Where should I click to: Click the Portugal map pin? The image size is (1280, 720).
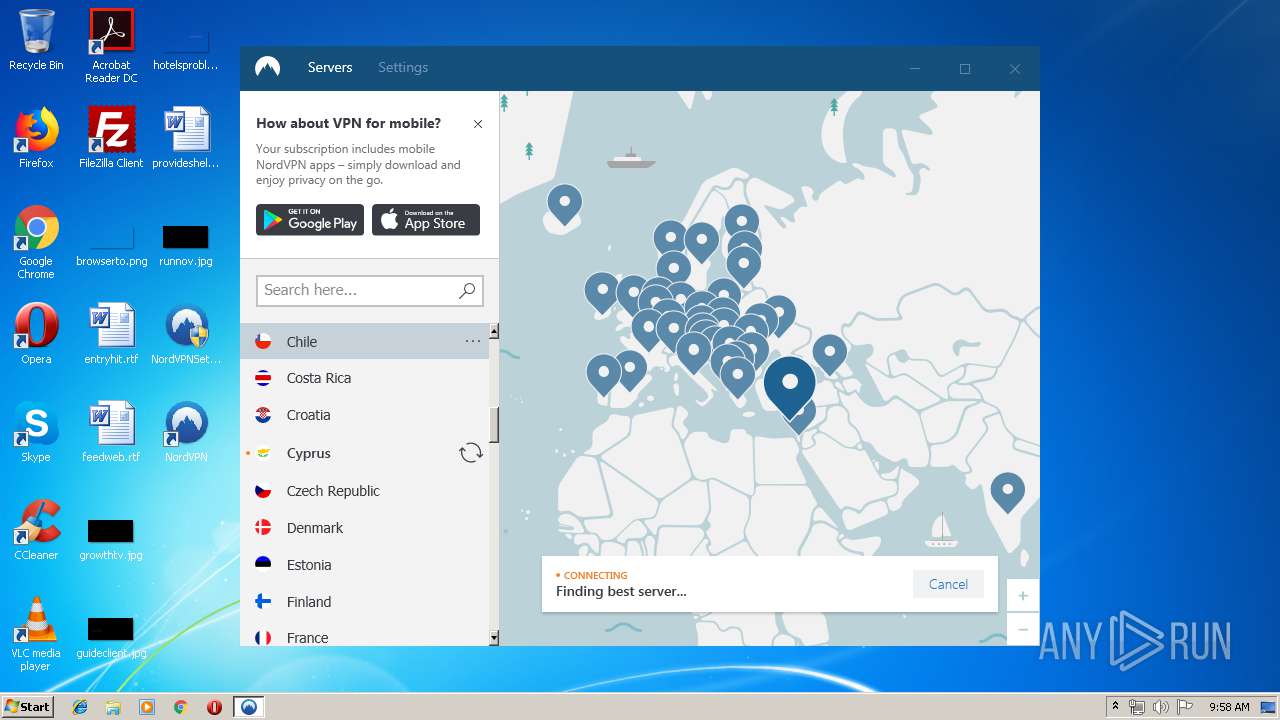click(603, 375)
